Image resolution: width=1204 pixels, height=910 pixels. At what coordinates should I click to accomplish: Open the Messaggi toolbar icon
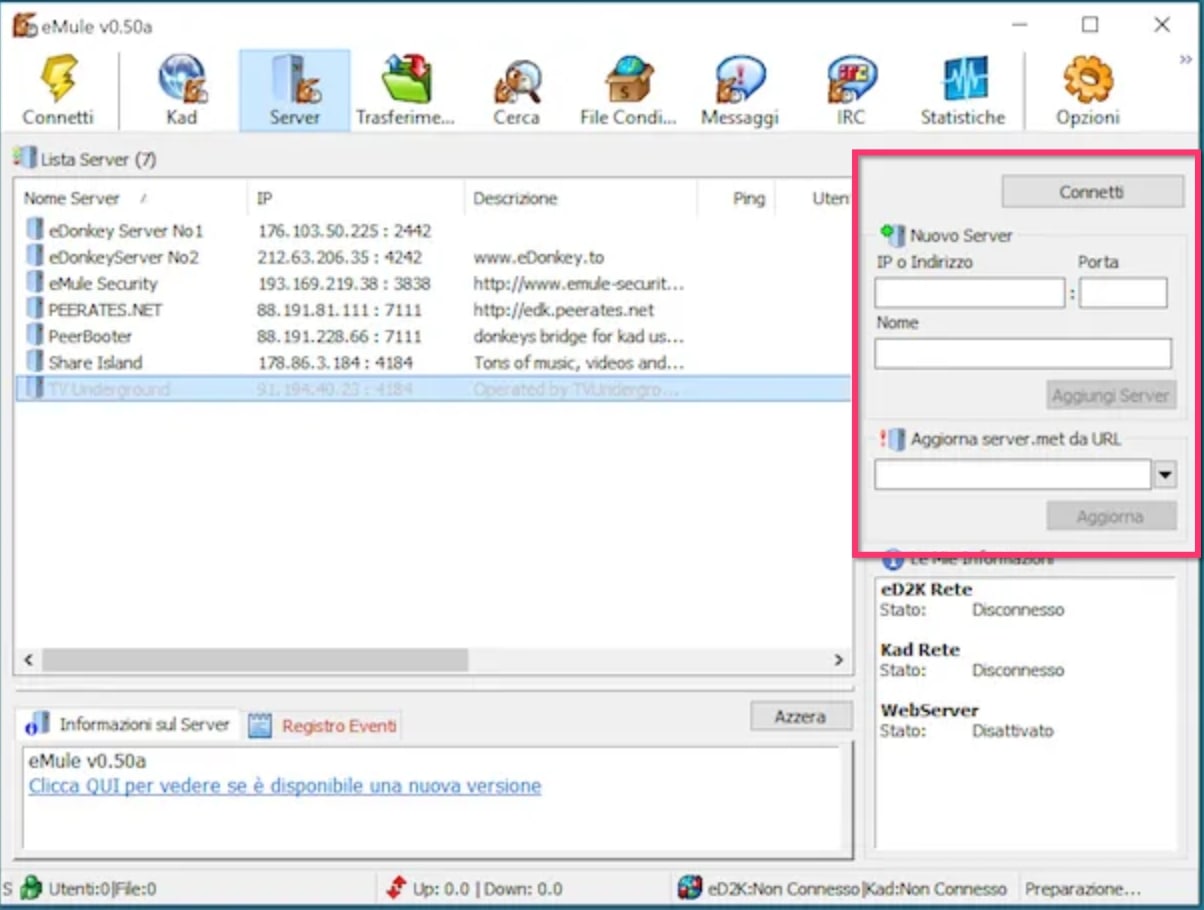[740, 80]
